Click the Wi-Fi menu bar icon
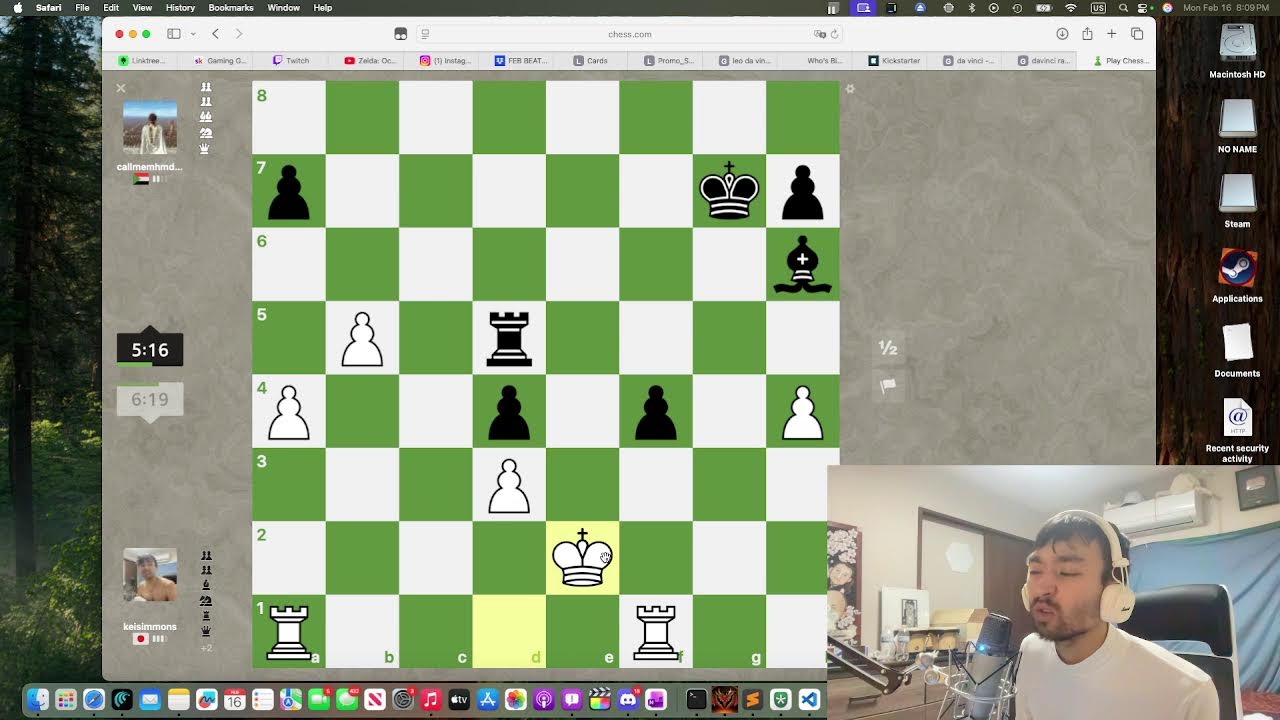 [x=1071, y=8]
